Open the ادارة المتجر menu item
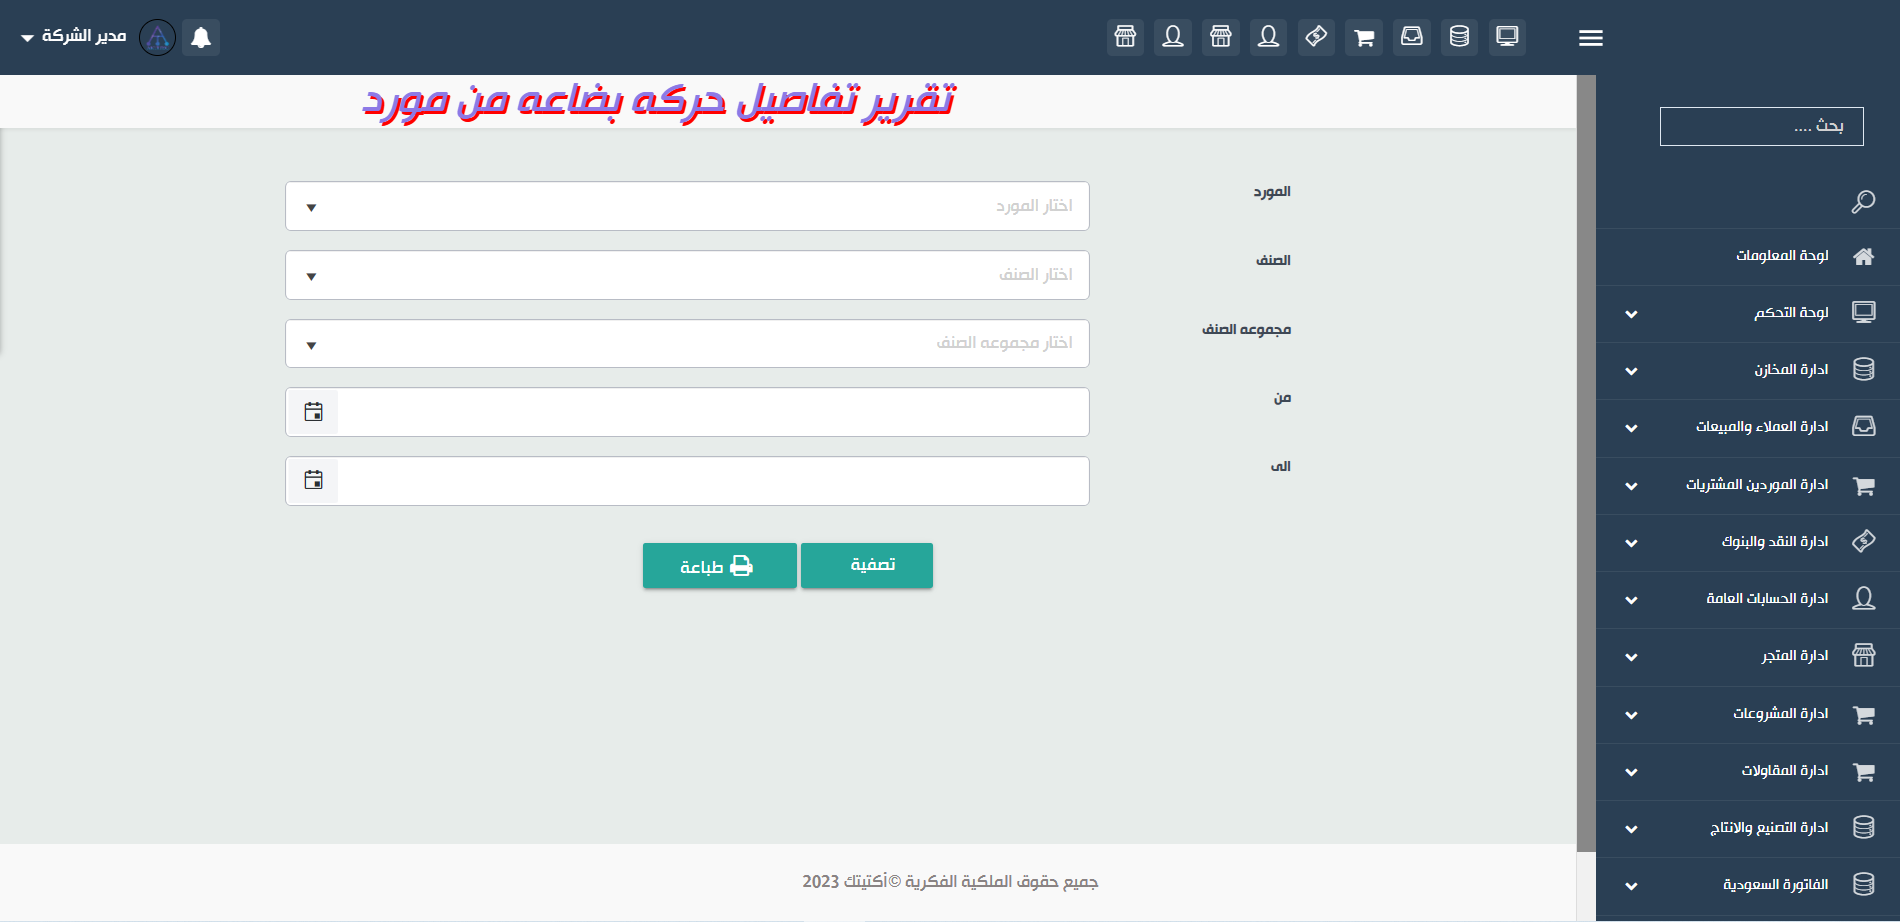This screenshot has height=922, width=1900. click(x=1748, y=656)
